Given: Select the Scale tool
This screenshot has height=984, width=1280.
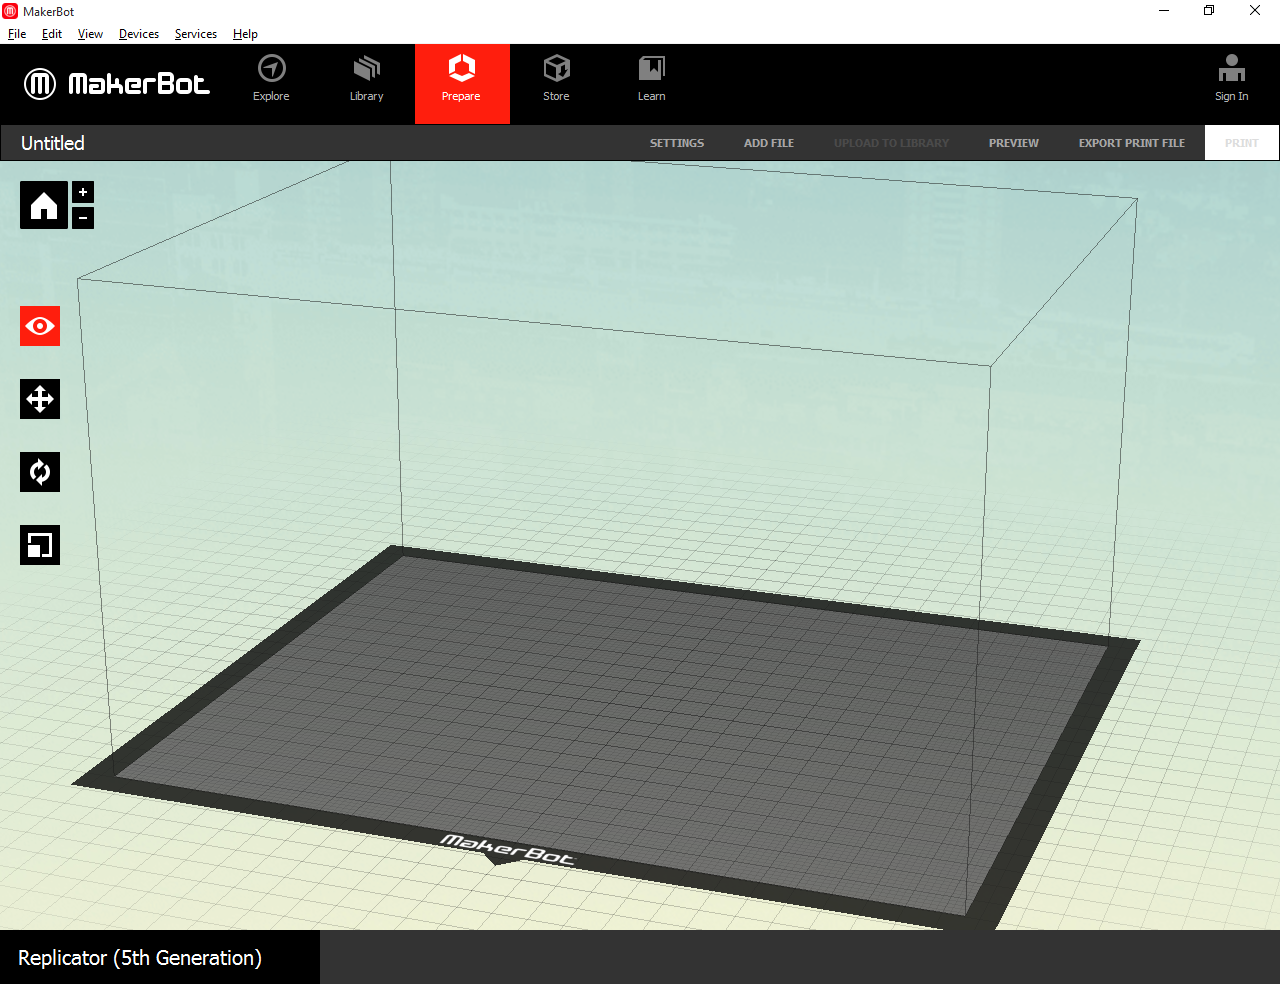Looking at the screenshot, I should point(40,545).
